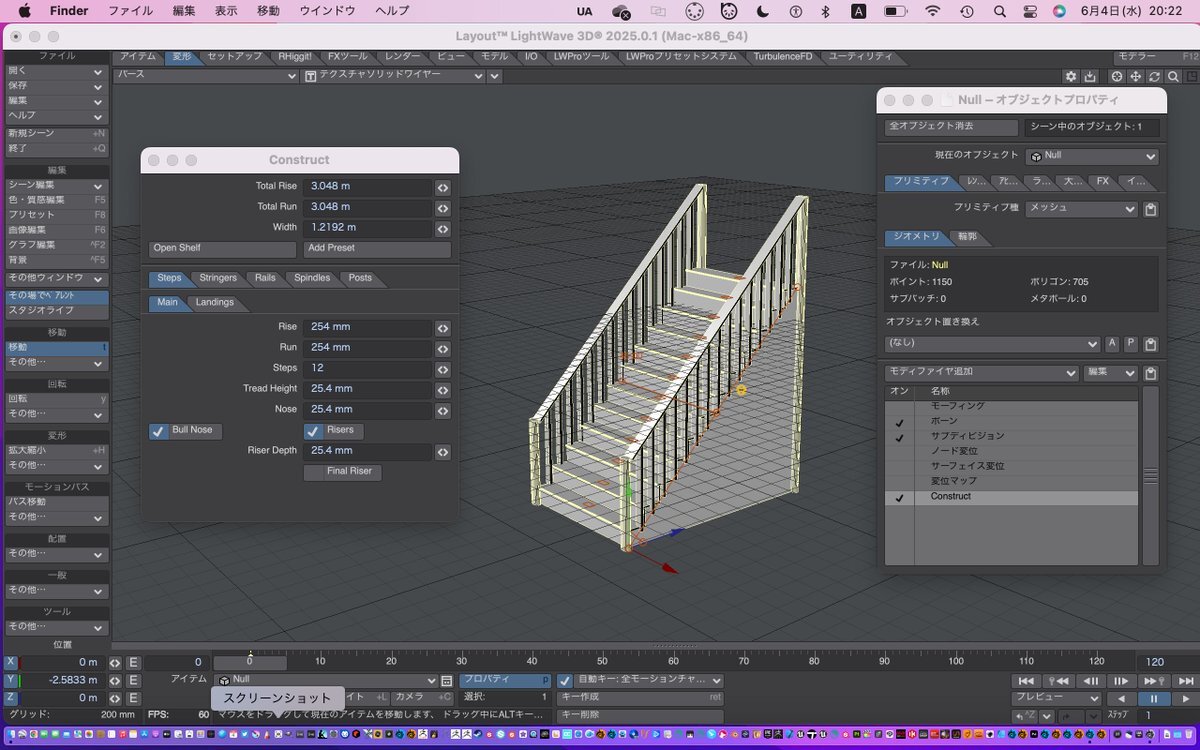Click envelope arrows button for Total Rise
Viewport: 1200px width, 750px height.
443,187
